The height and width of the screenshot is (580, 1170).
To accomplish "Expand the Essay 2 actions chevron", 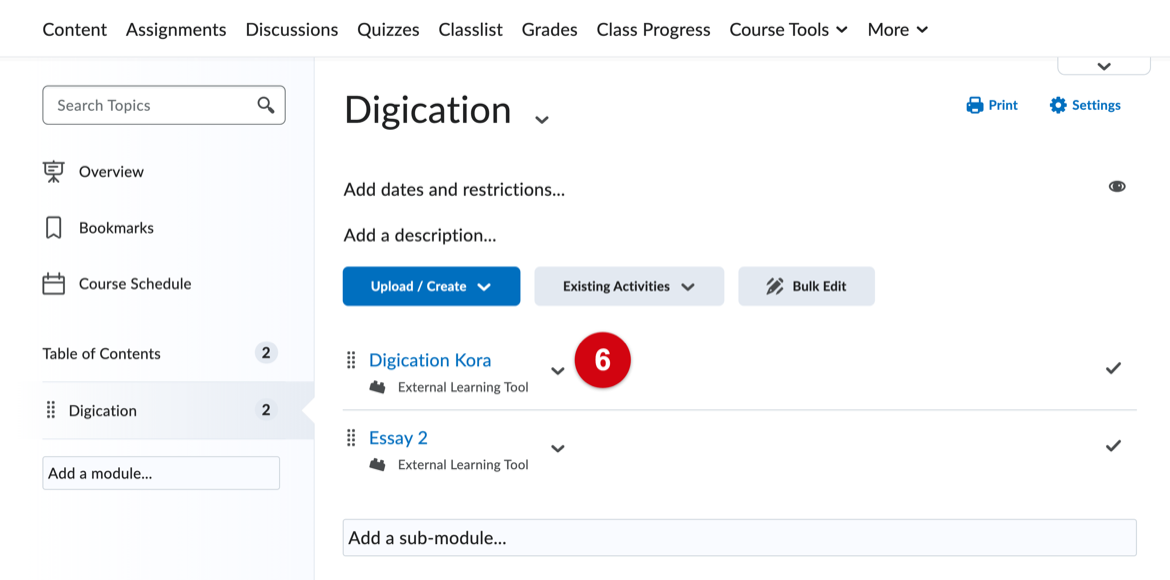I will click(x=557, y=449).
